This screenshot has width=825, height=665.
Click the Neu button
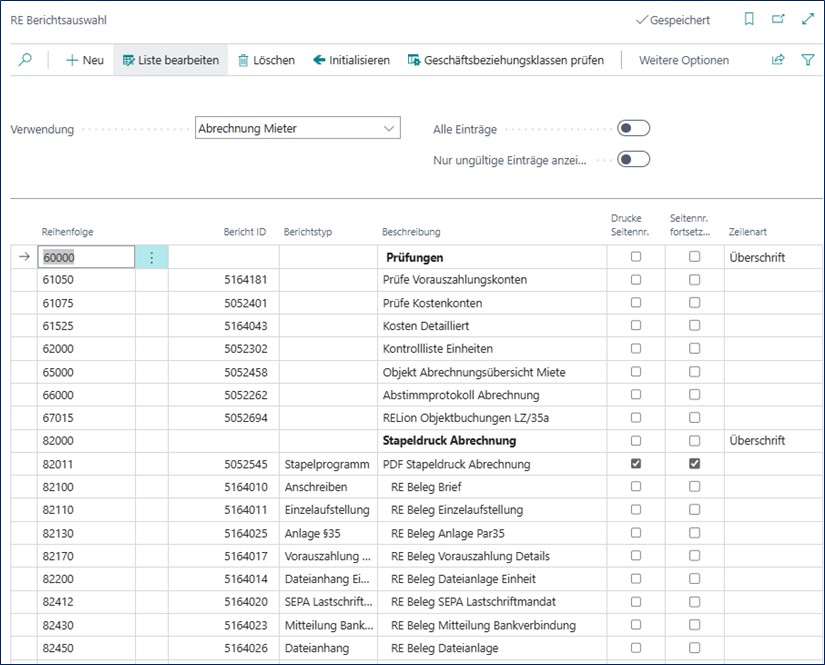pos(85,60)
